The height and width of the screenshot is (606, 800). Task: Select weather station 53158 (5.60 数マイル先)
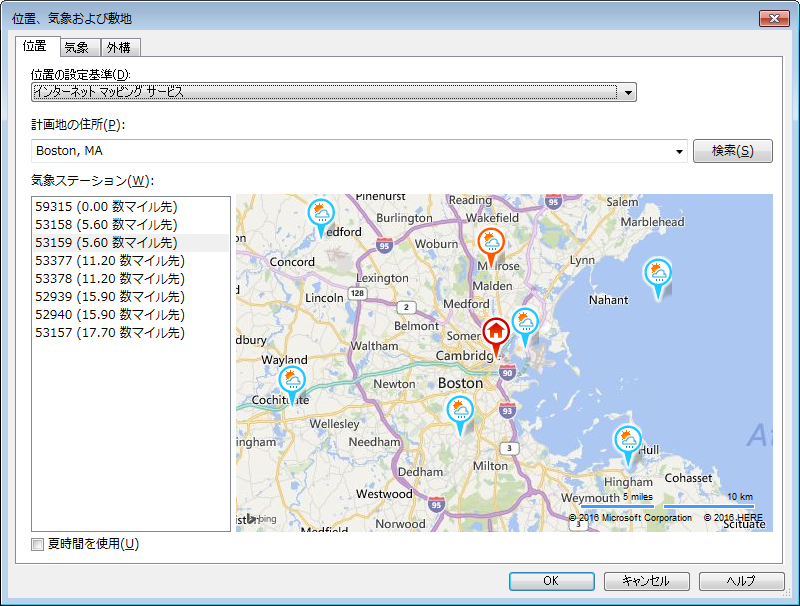(x=131, y=225)
